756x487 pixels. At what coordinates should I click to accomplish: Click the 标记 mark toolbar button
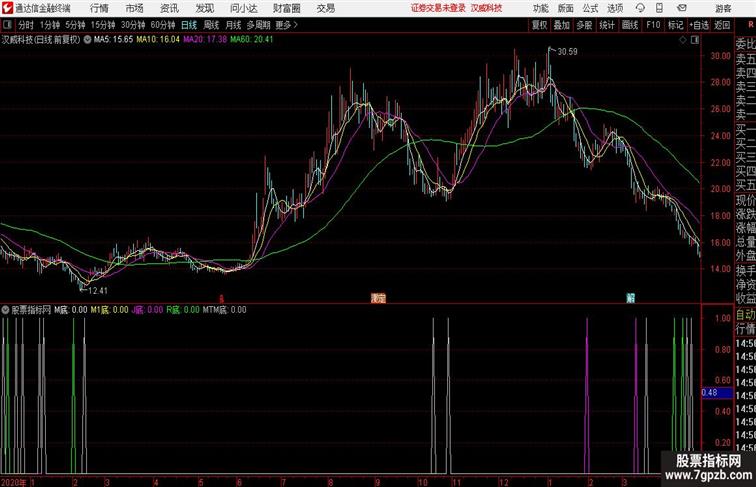[x=675, y=25]
